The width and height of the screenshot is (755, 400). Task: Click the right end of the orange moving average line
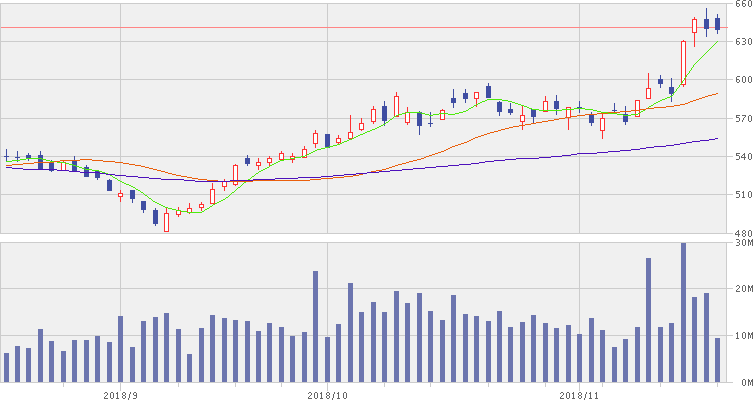tap(717, 93)
